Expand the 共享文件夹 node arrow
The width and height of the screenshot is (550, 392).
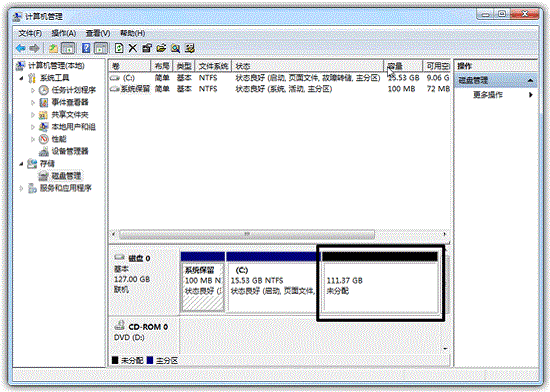point(33,115)
